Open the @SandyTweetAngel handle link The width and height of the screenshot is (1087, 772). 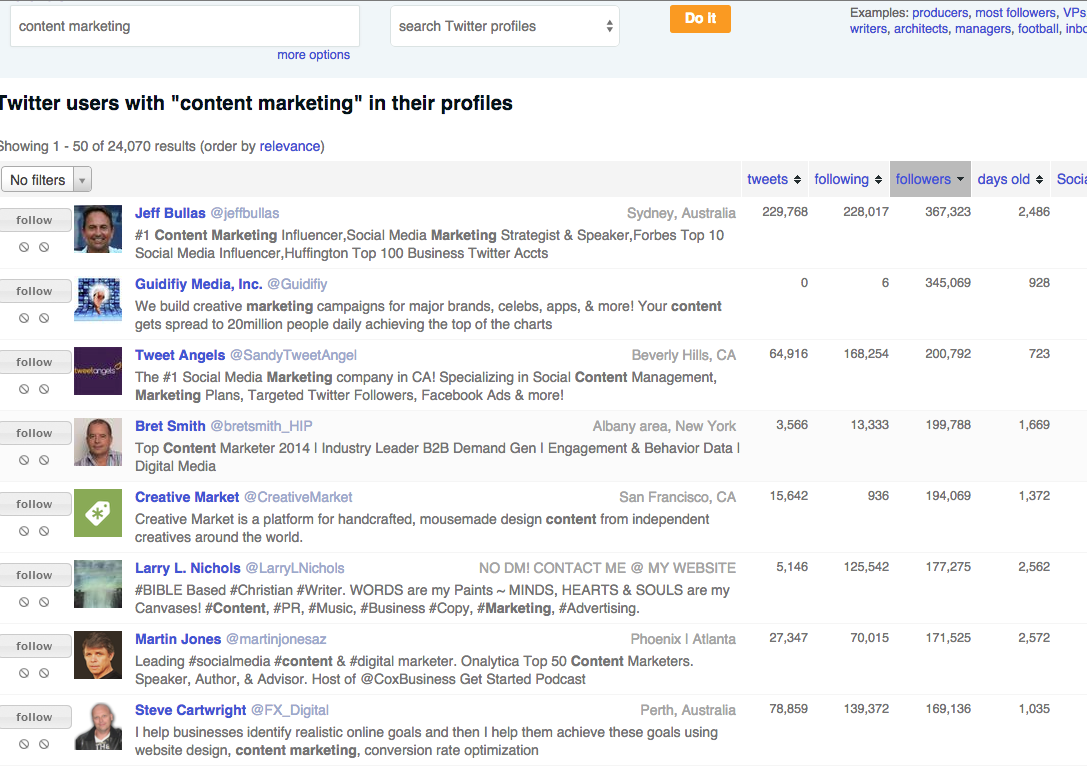[293, 356]
